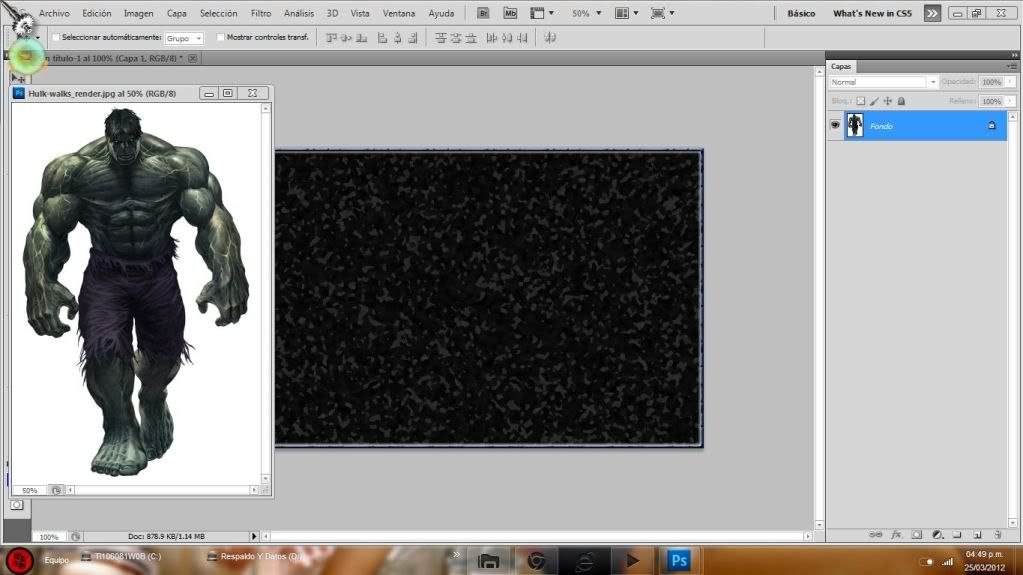The image size is (1023, 575).
Task: Enable Seleccionar automáticamente checkbox
Action: coord(56,37)
